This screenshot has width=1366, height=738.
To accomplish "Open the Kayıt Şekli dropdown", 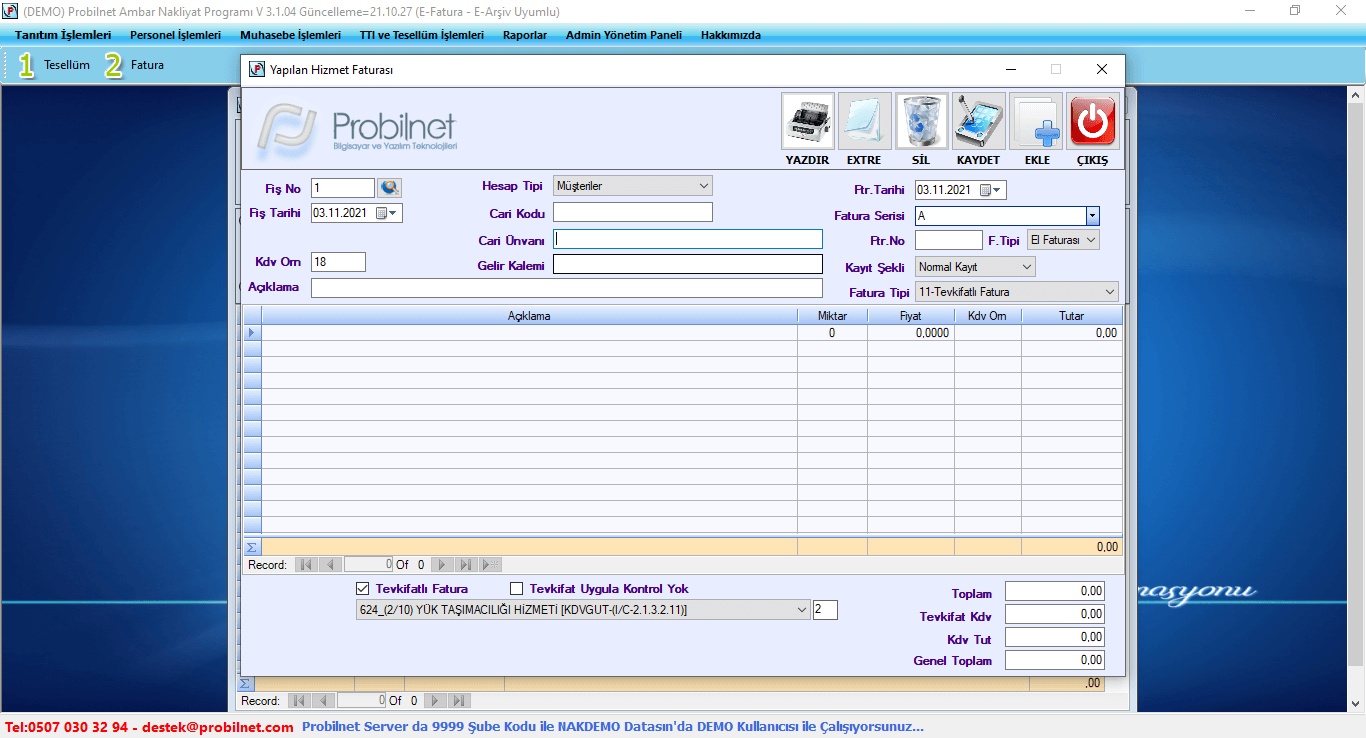I will coord(1026,267).
